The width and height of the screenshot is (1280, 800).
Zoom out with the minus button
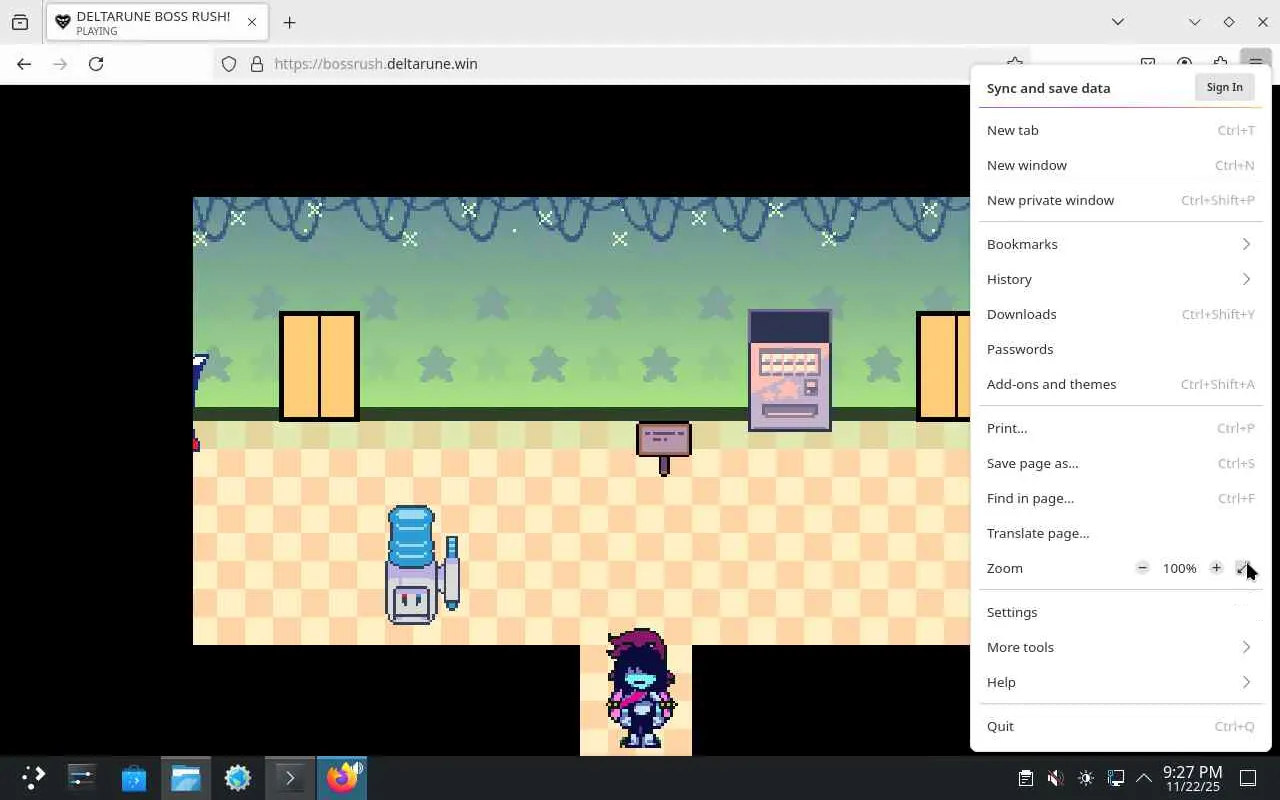(1142, 568)
